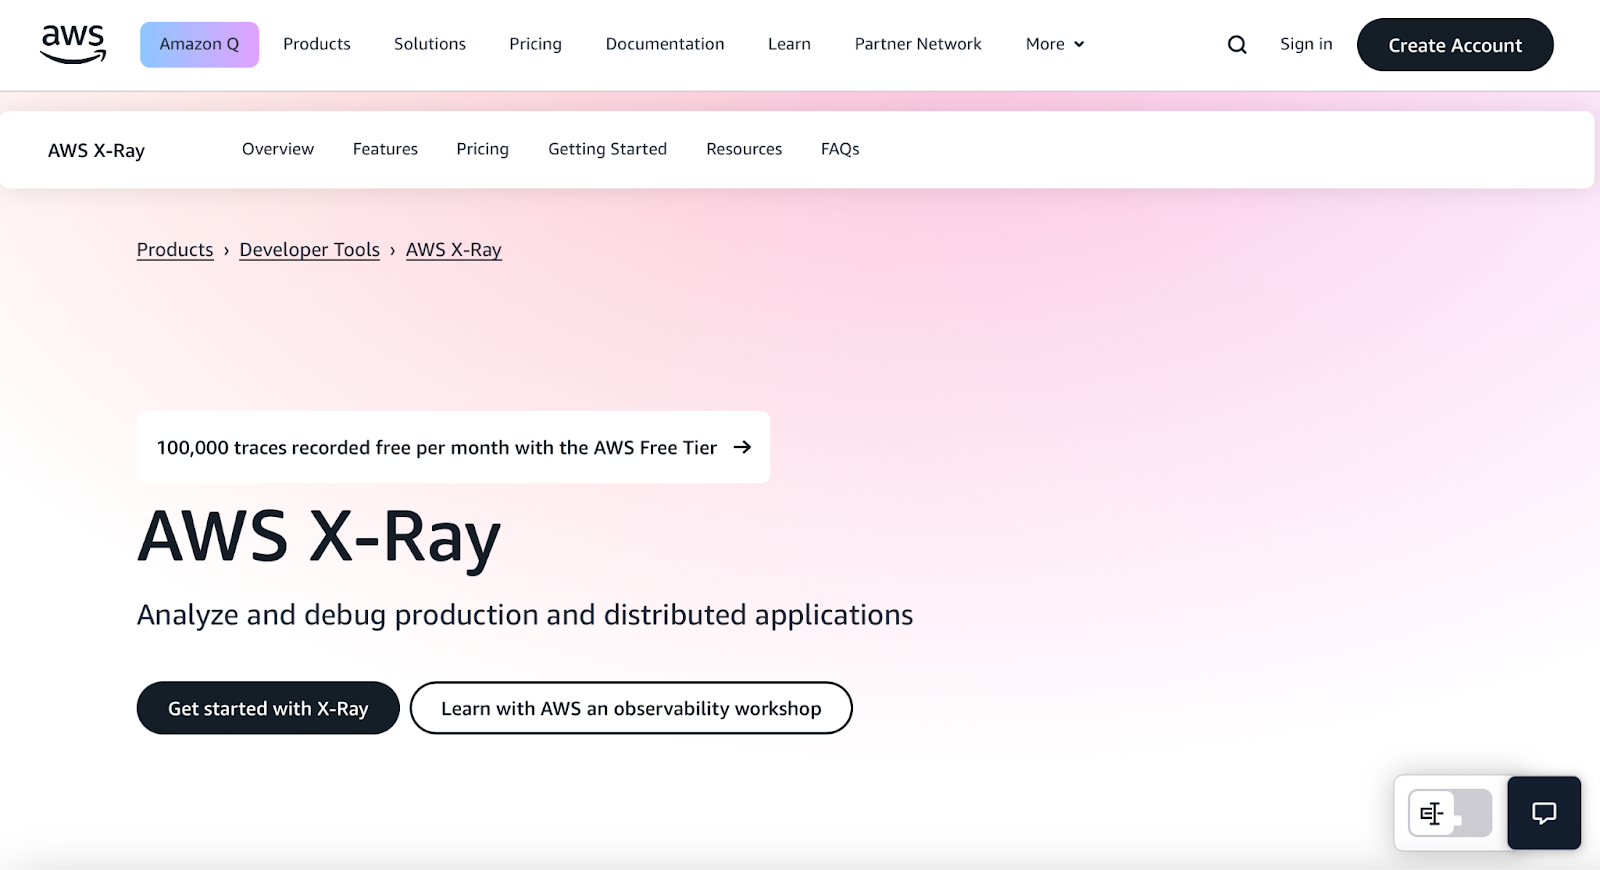Viewport: 1600px width, 870px height.
Task: Select the Pricing tab in X-Ray subnav
Action: click(482, 149)
